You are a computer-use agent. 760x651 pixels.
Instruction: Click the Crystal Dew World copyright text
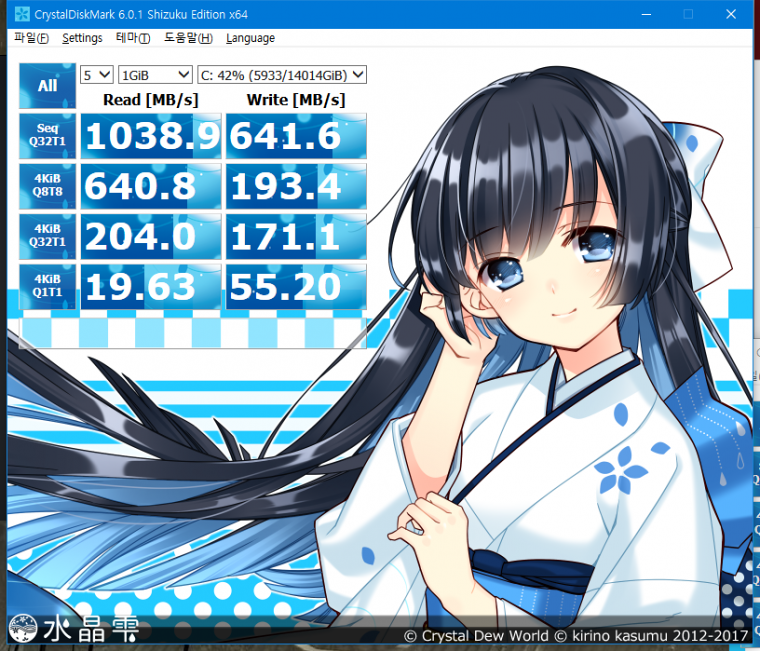(x=576, y=635)
